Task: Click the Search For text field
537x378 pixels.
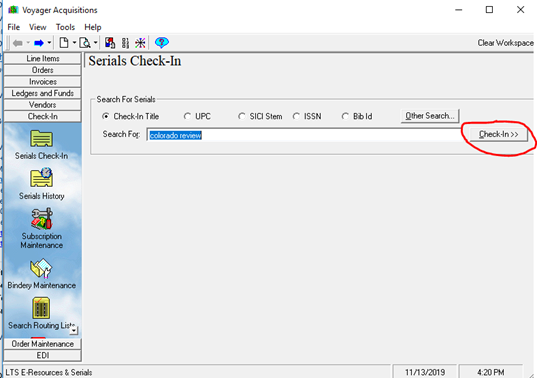Action: point(303,135)
